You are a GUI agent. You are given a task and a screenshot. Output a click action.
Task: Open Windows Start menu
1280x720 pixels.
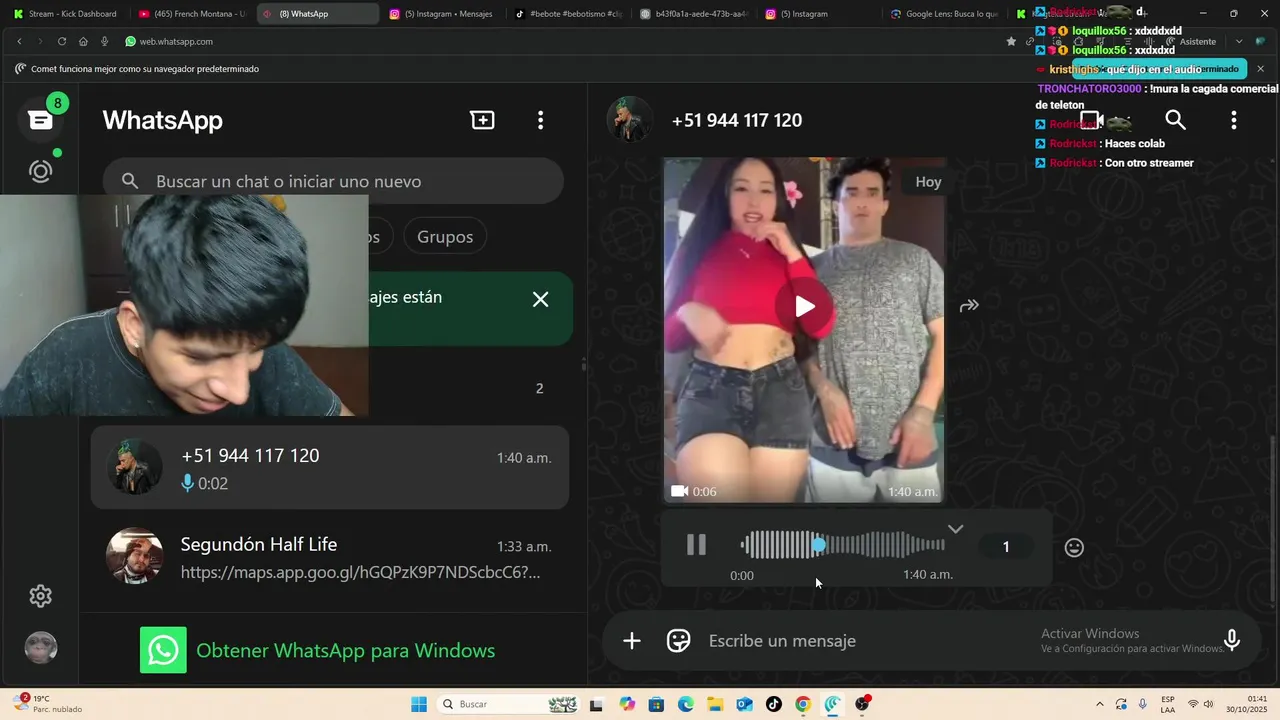[419, 704]
